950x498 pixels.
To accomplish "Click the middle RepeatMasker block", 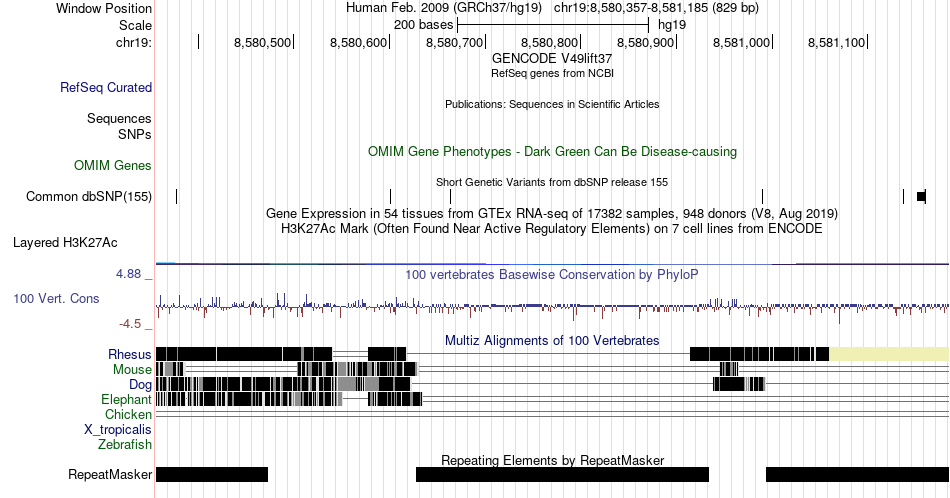I will [x=562, y=474].
